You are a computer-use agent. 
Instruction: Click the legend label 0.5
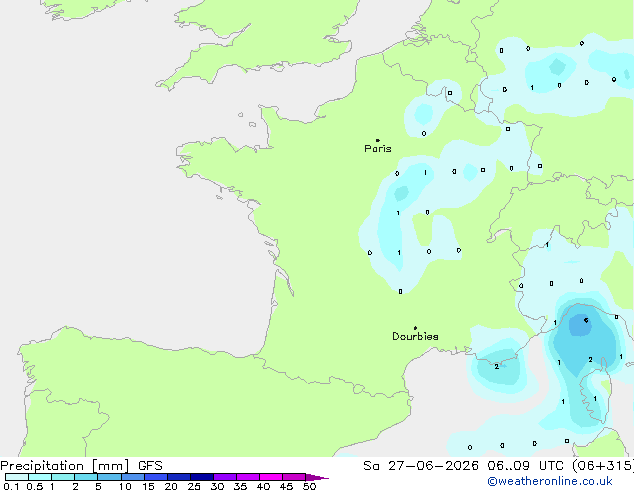coord(35,486)
